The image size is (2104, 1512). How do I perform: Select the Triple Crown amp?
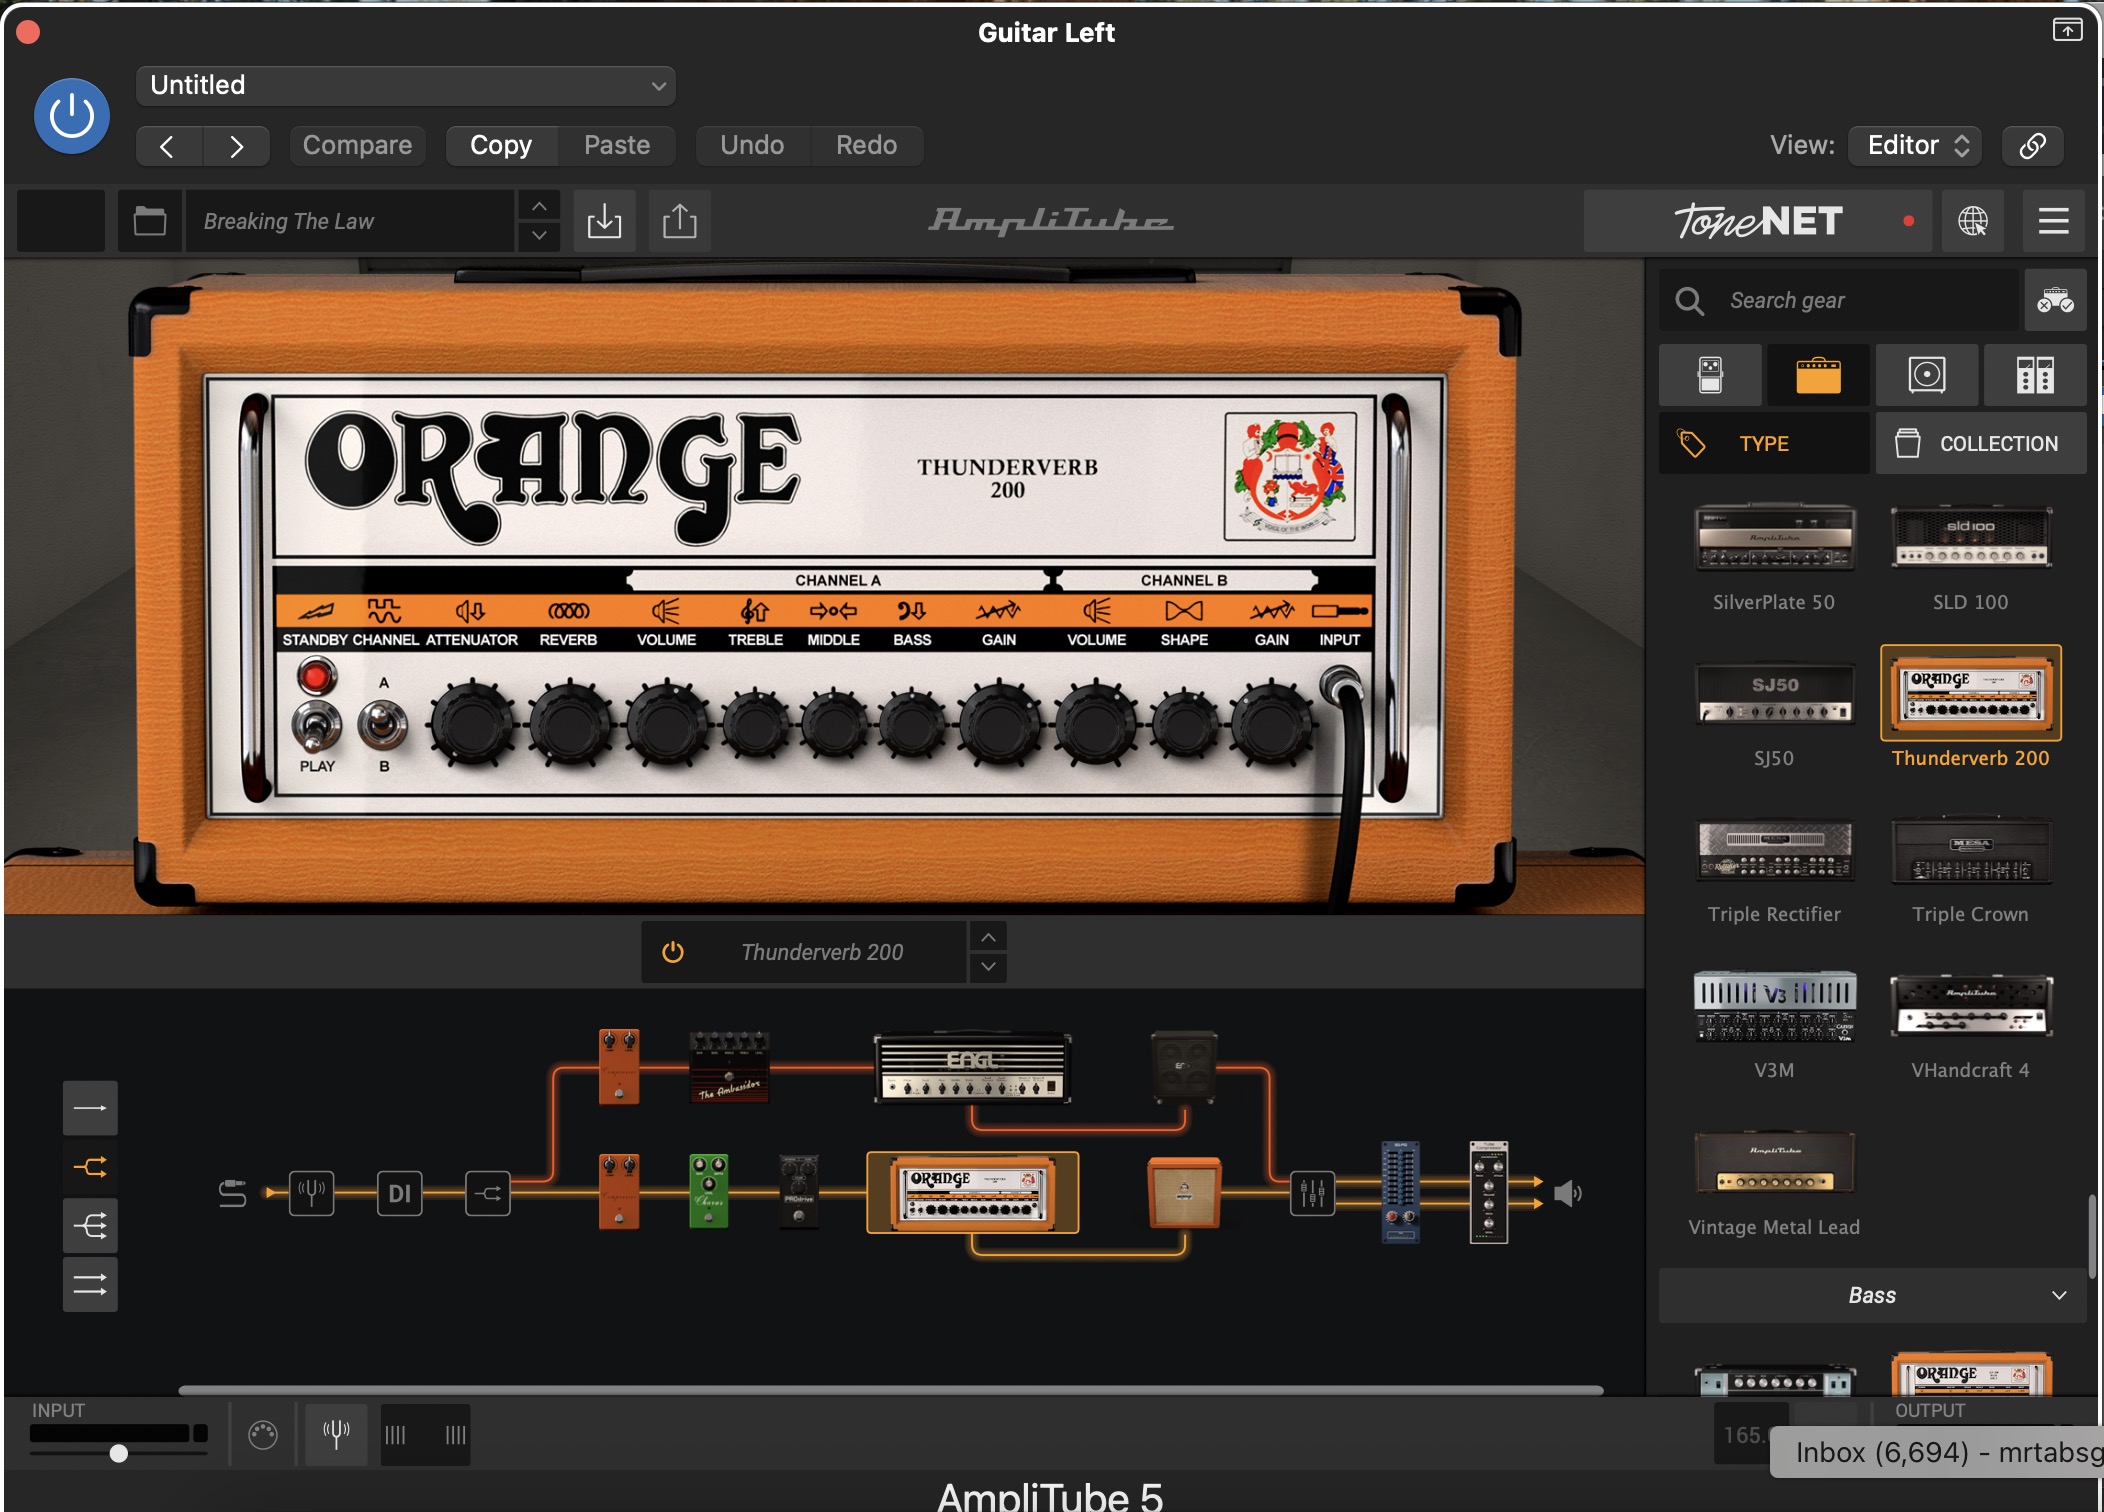(1971, 869)
